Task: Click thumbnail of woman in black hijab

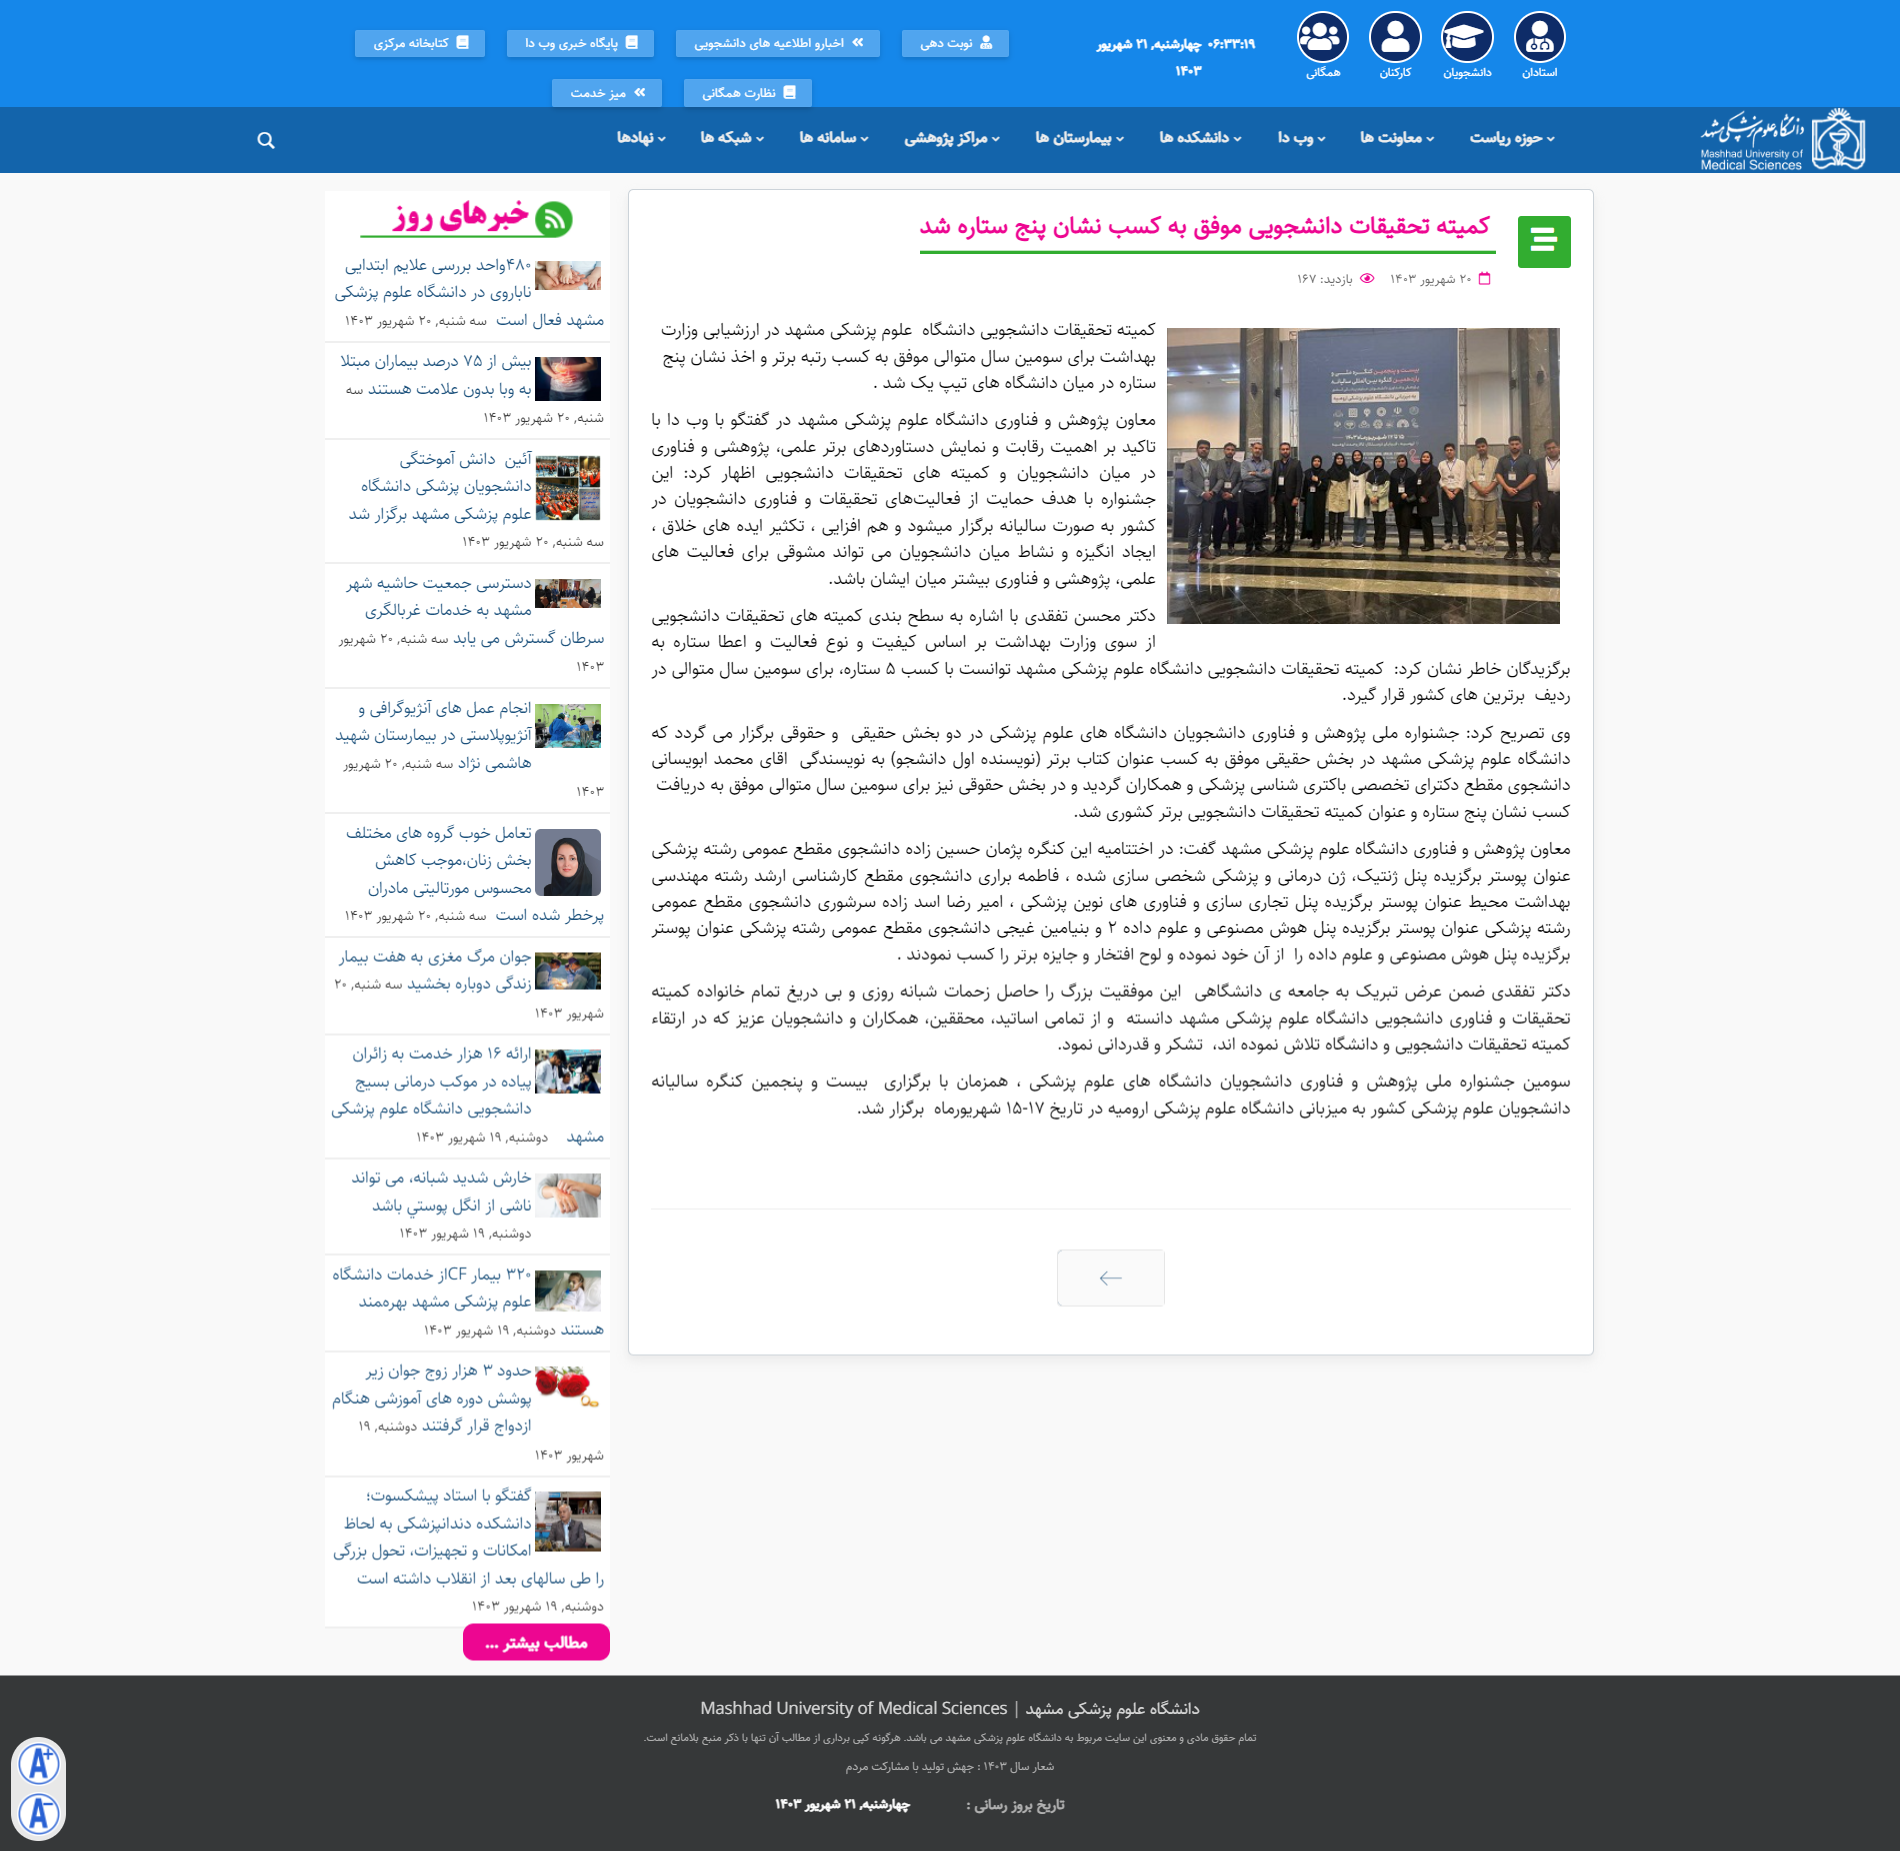Action: pos(568,863)
